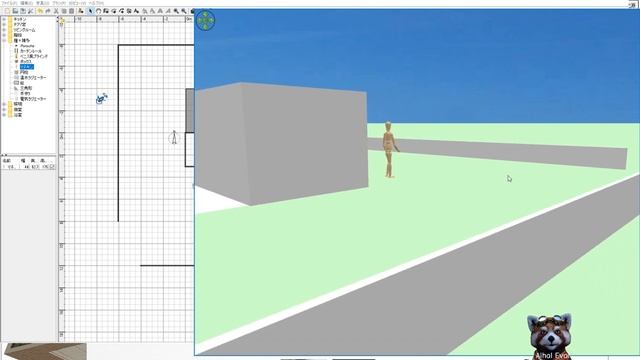Click the 3D view down navigation arrow
640x360 pixels.
tap(205, 26)
